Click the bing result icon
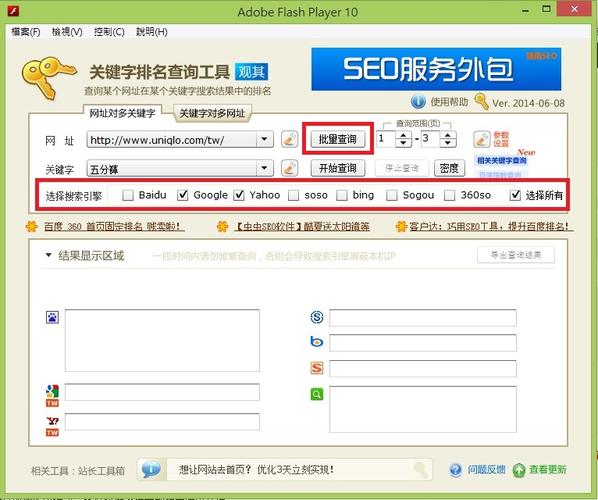 coord(317,342)
